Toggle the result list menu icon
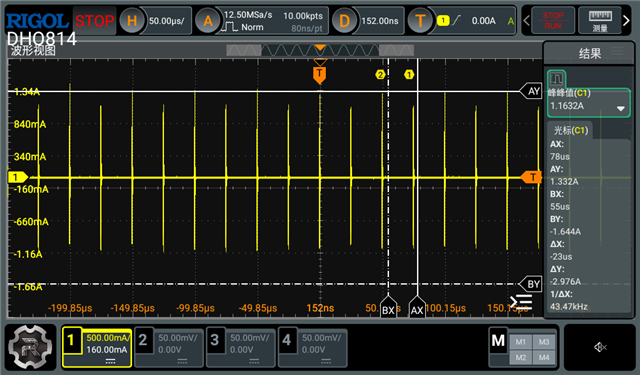 [521, 302]
